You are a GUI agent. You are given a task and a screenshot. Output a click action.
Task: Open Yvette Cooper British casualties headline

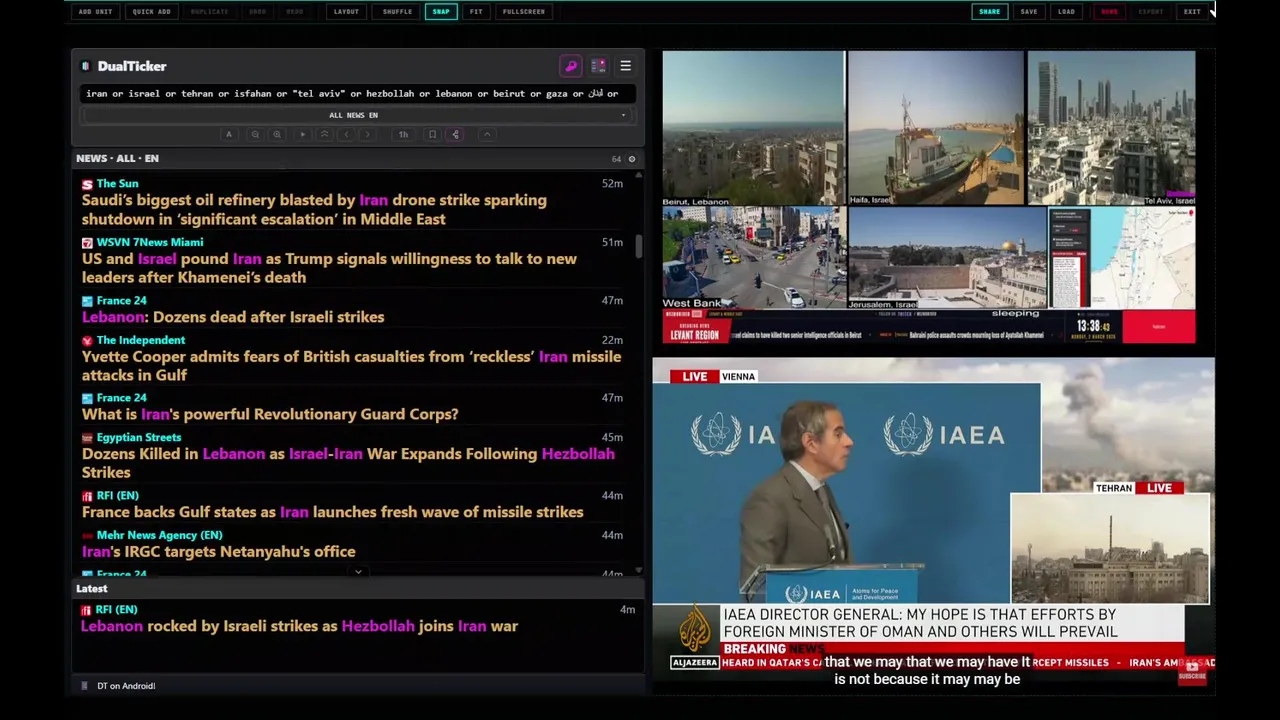351,365
